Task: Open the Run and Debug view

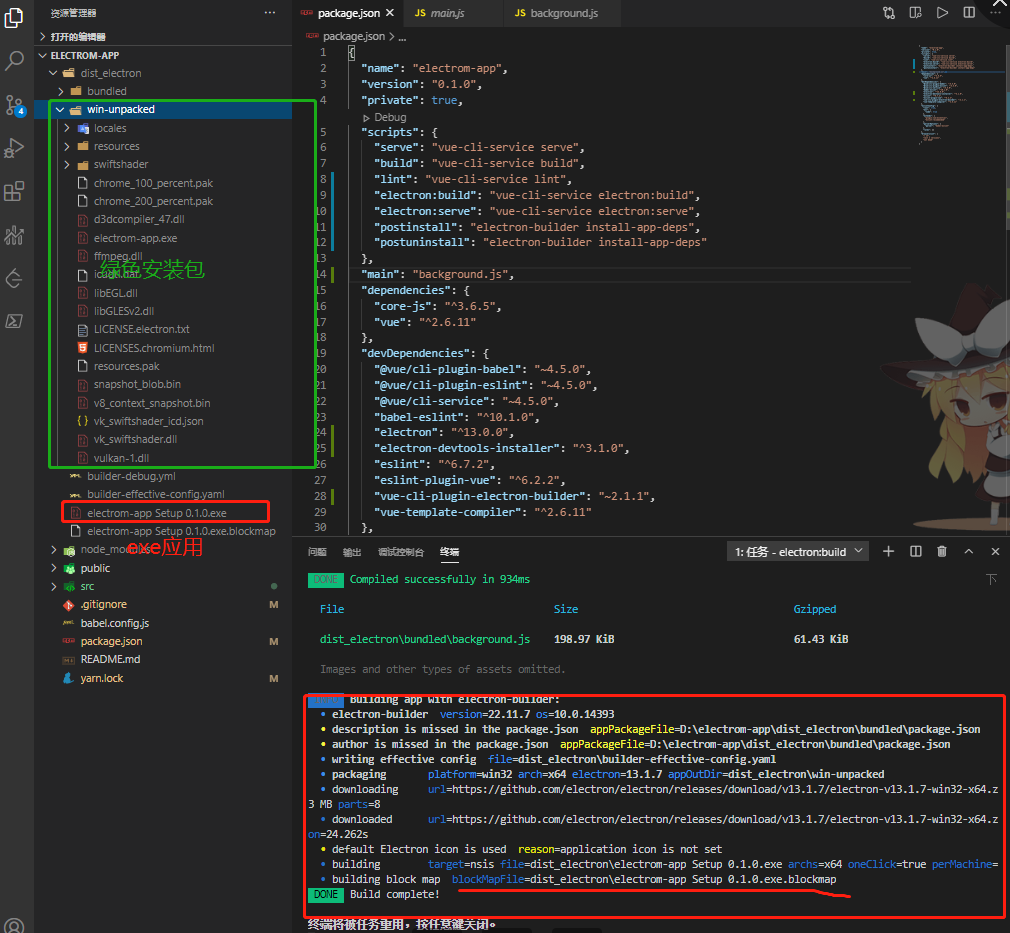Action: click(14, 148)
